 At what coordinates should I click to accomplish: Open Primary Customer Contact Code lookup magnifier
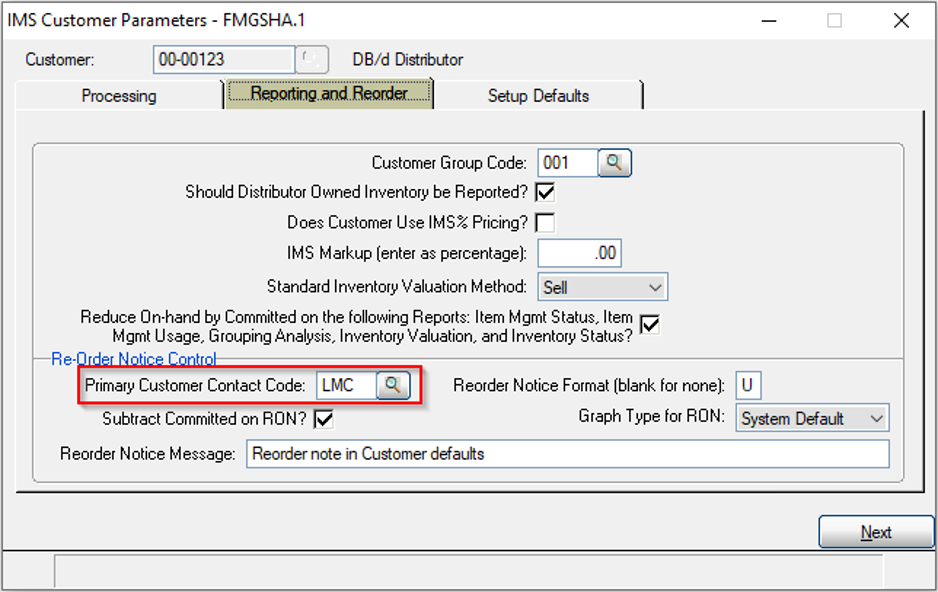click(x=393, y=385)
